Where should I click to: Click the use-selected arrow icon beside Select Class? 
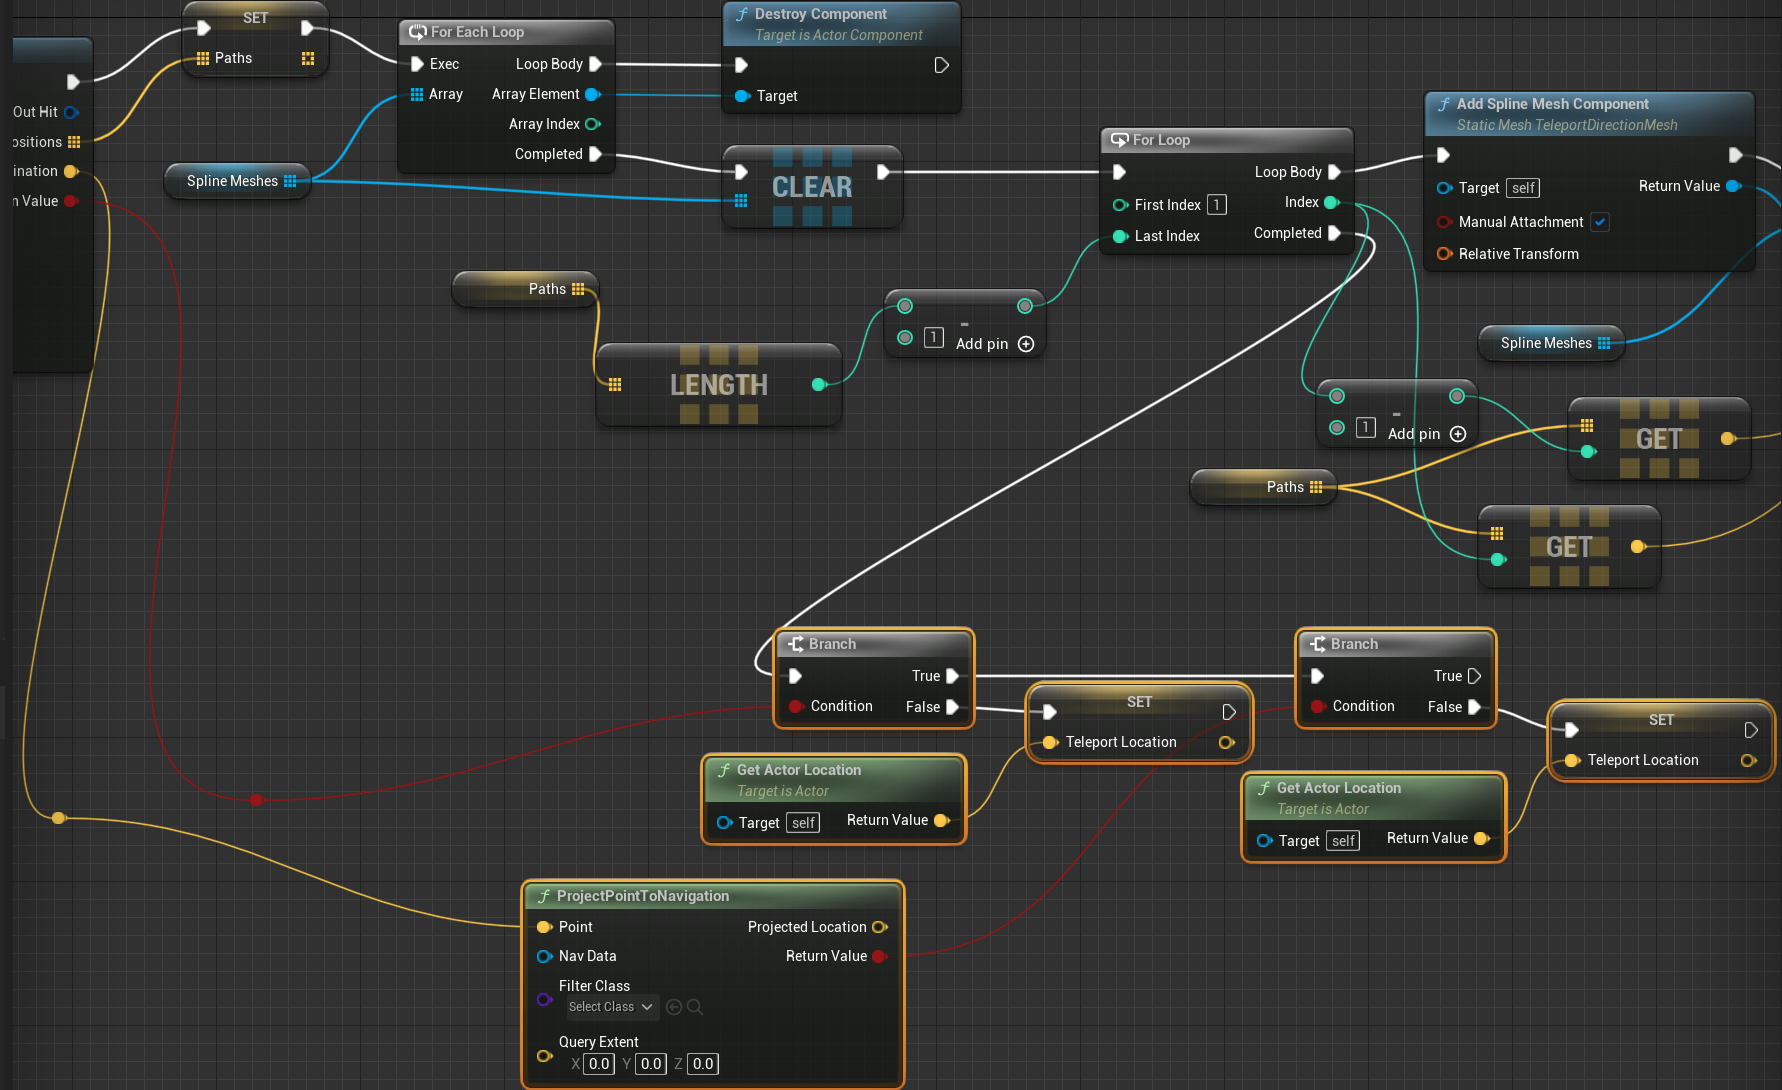(x=674, y=1007)
